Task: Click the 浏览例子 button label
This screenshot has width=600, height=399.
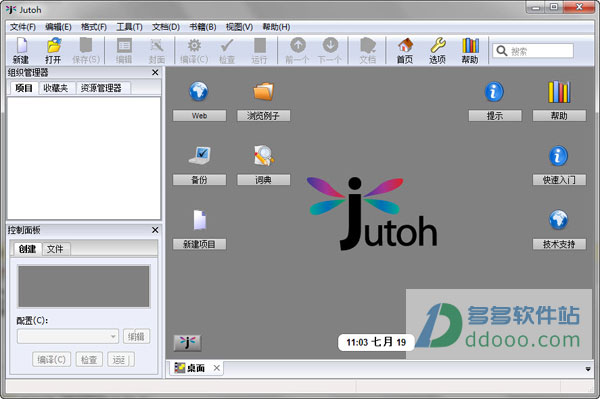Action: [x=264, y=116]
